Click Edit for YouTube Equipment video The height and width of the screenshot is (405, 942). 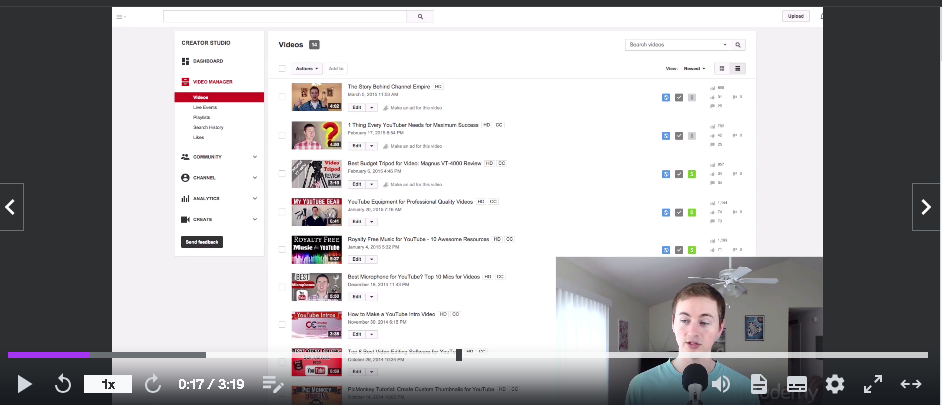pyautogui.click(x=357, y=222)
